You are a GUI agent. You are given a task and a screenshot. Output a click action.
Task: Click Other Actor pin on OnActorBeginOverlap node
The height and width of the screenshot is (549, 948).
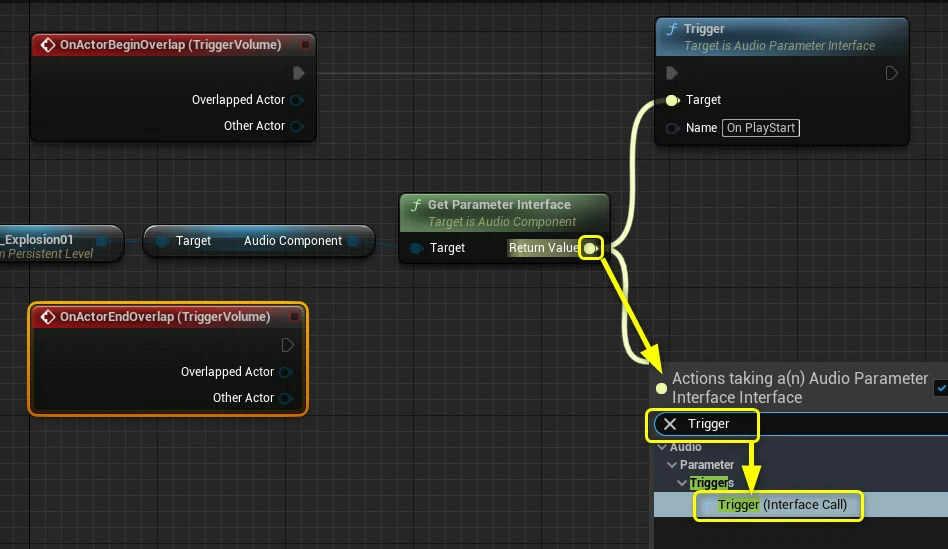pyautogui.click(x=297, y=126)
